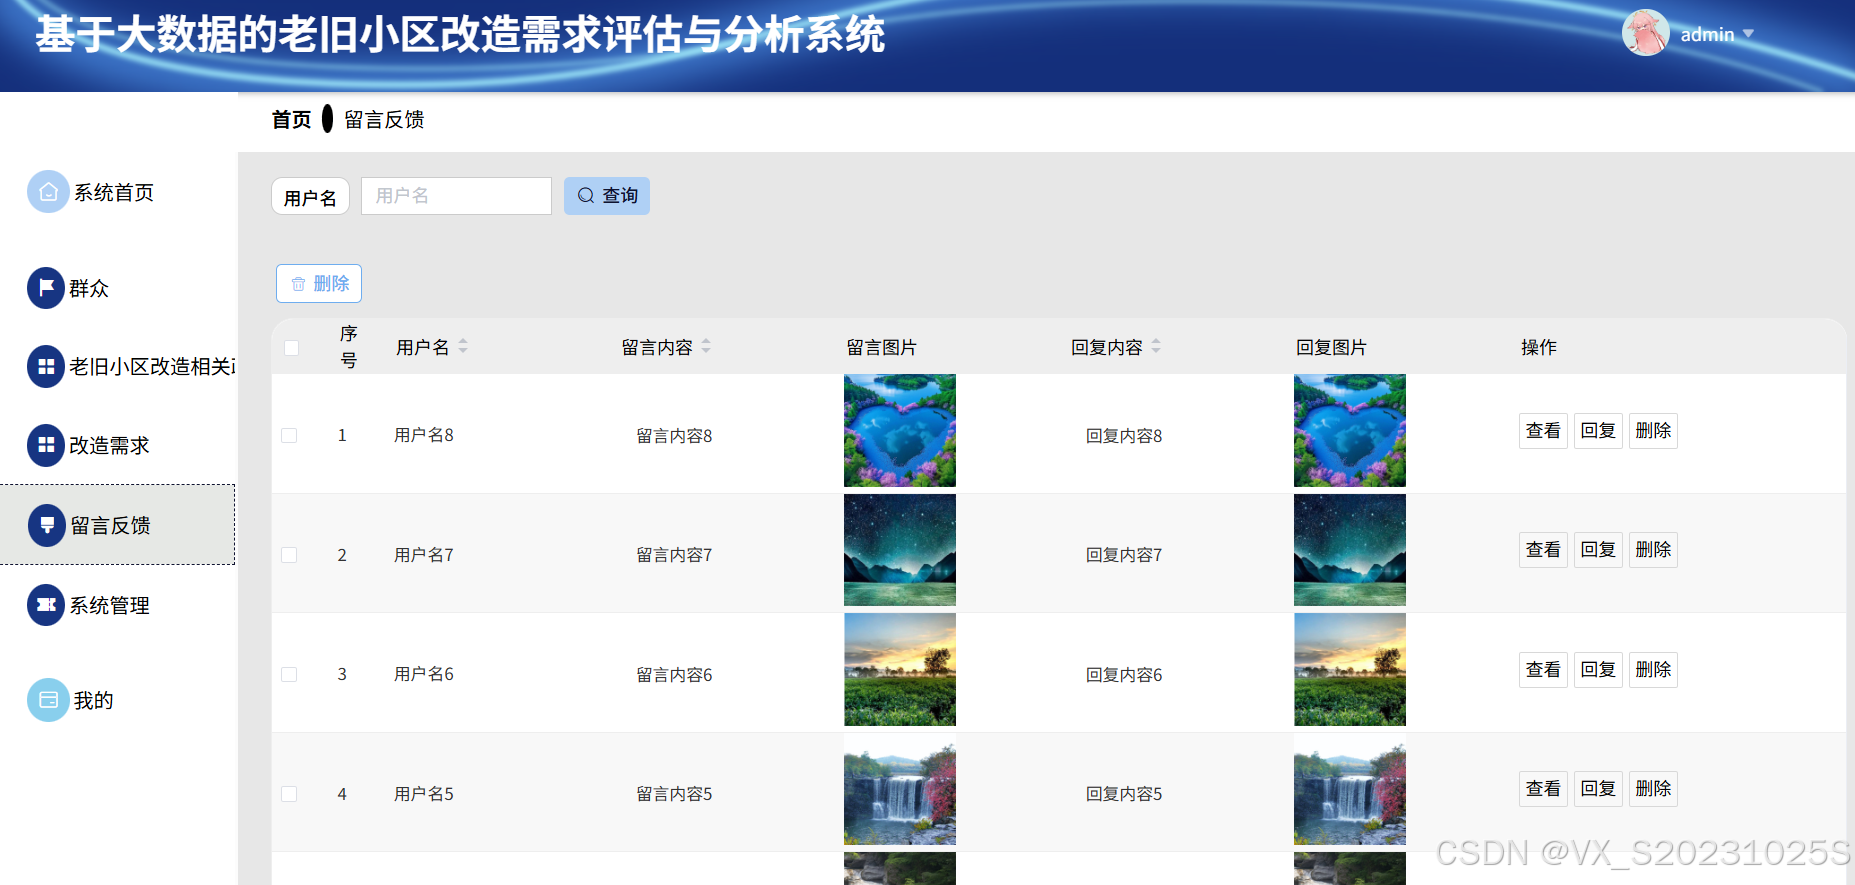
Task: Go to 首页 in the breadcrumb
Action: click(291, 120)
